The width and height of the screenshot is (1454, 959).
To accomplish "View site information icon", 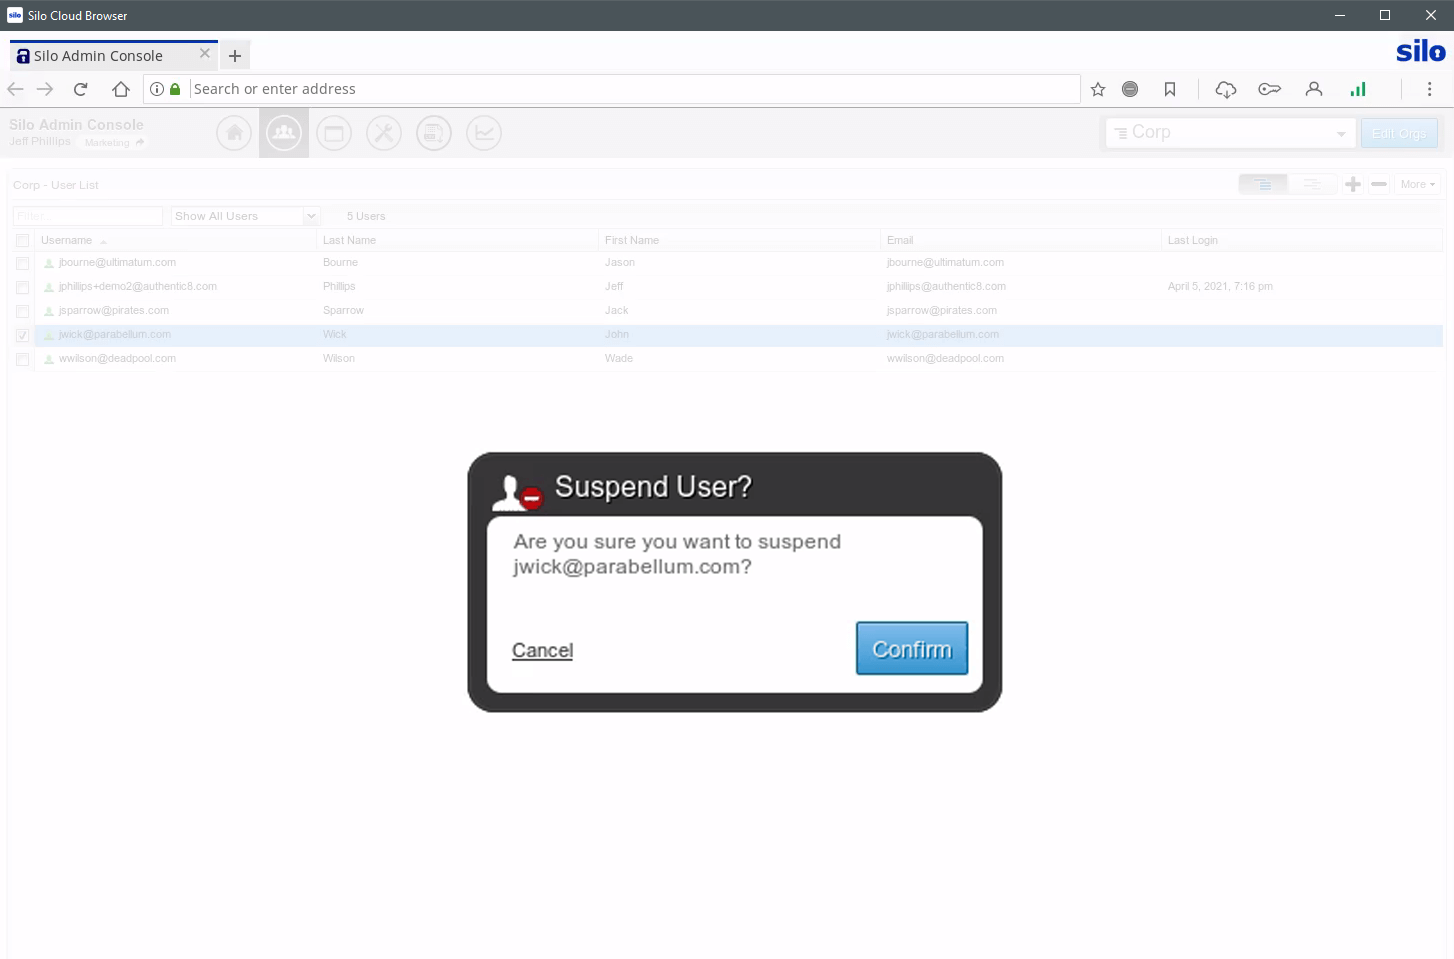I will (x=157, y=89).
